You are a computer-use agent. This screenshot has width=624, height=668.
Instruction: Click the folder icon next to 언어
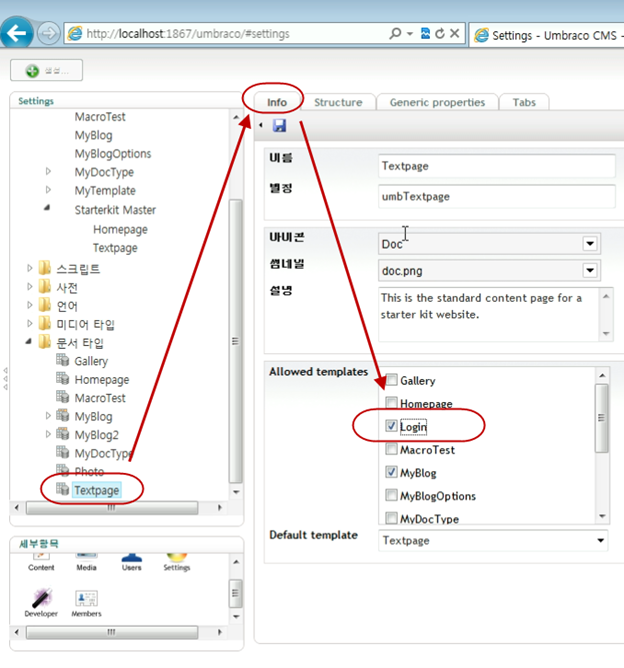[45, 305]
